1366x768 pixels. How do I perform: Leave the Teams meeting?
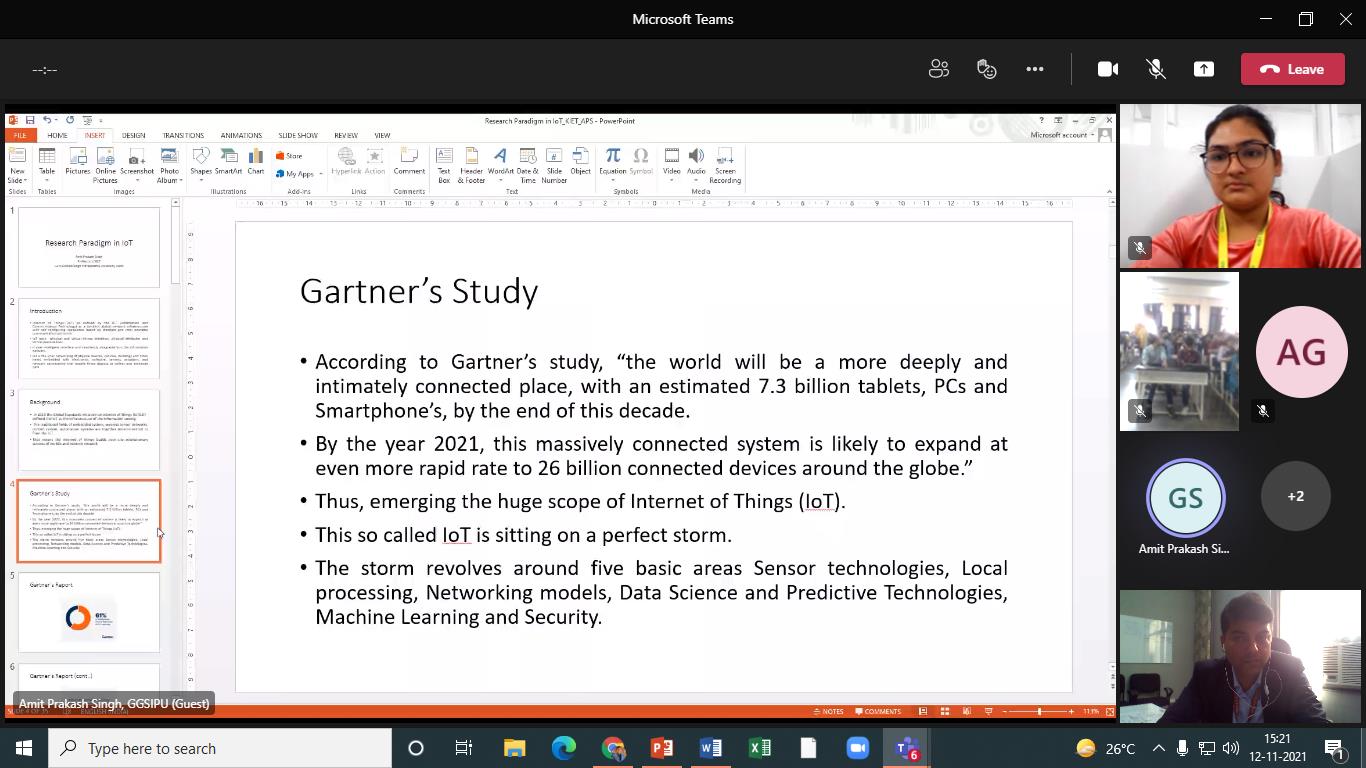click(x=1292, y=69)
